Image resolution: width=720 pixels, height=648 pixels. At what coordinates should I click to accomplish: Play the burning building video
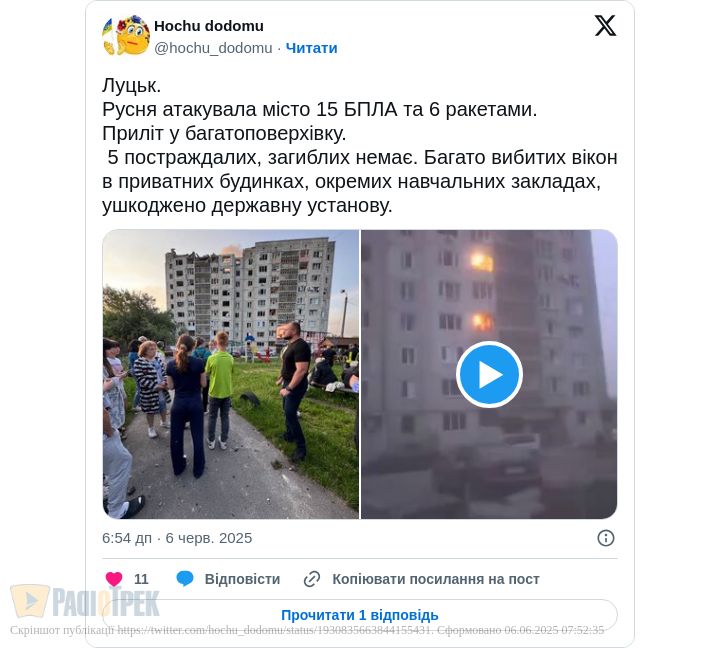point(489,374)
